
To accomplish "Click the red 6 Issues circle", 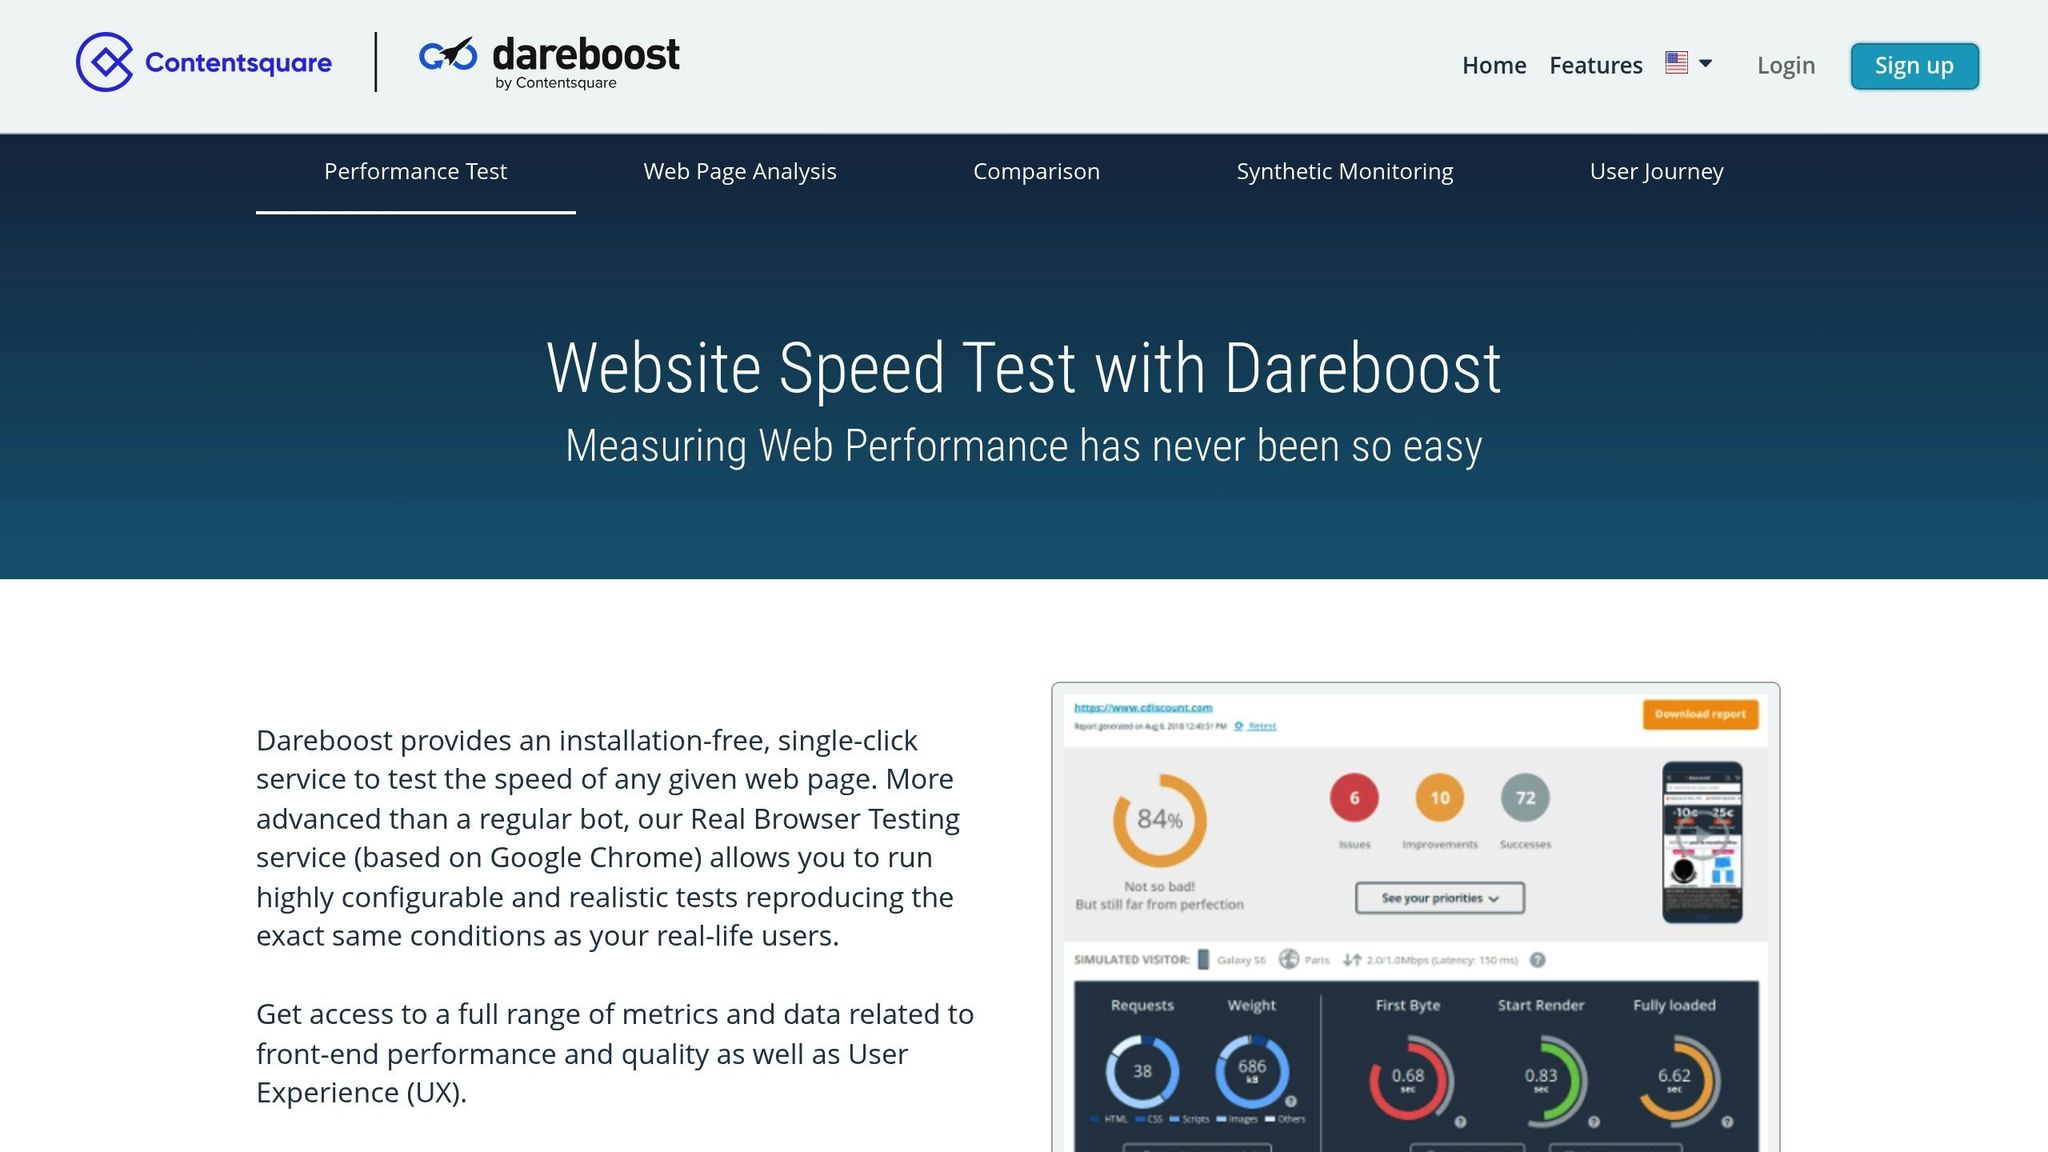I will pyautogui.click(x=1354, y=798).
